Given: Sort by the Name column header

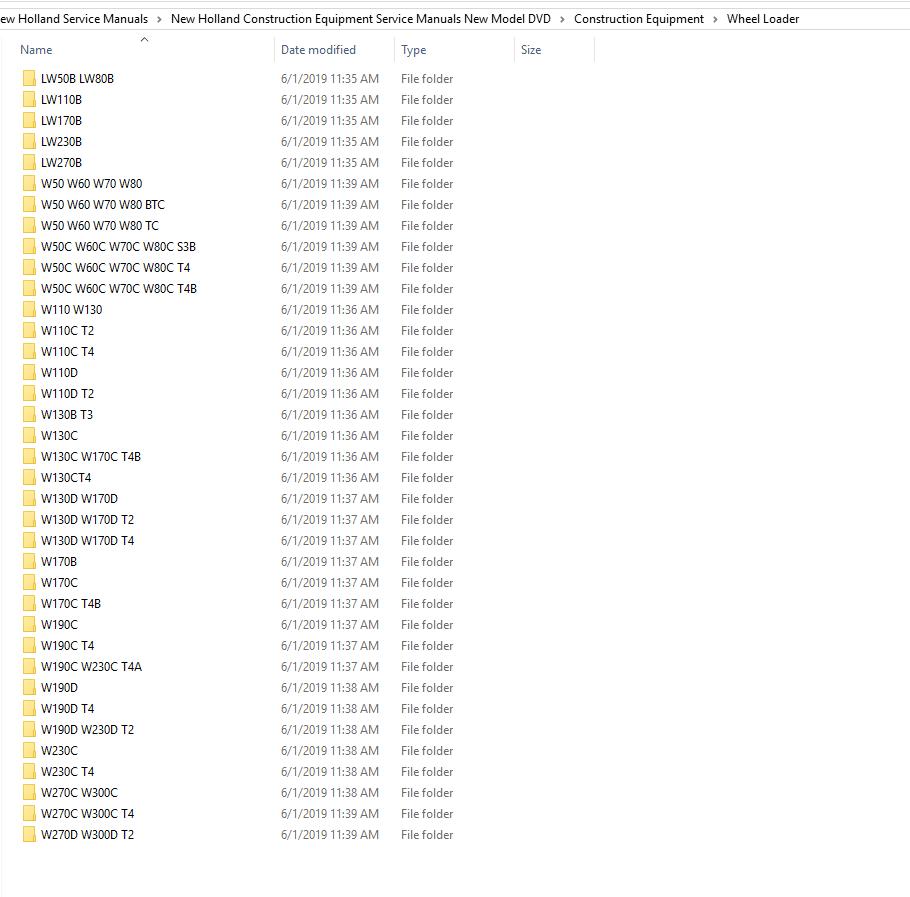Looking at the screenshot, I should point(36,50).
